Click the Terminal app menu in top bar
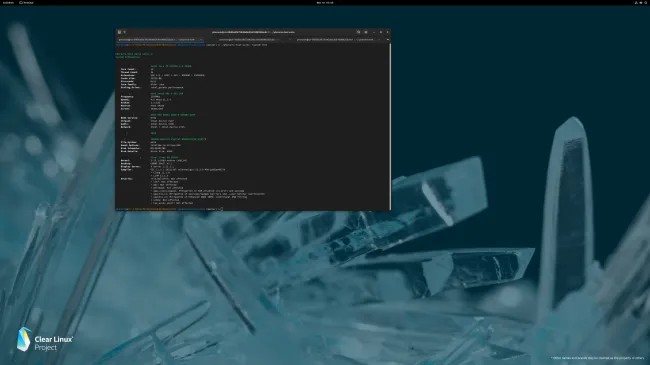The height and width of the screenshot is (365, 650). click(x=27, y=2)
